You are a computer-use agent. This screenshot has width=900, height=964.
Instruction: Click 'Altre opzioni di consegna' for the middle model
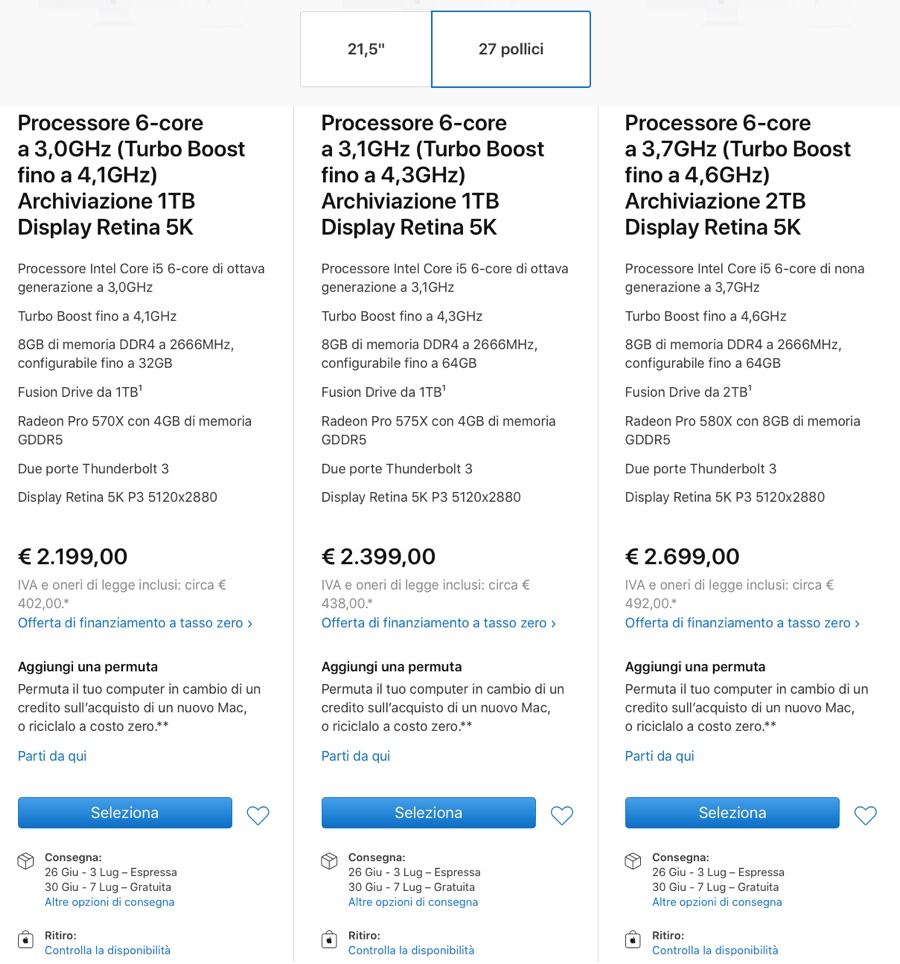pos(413,901)
